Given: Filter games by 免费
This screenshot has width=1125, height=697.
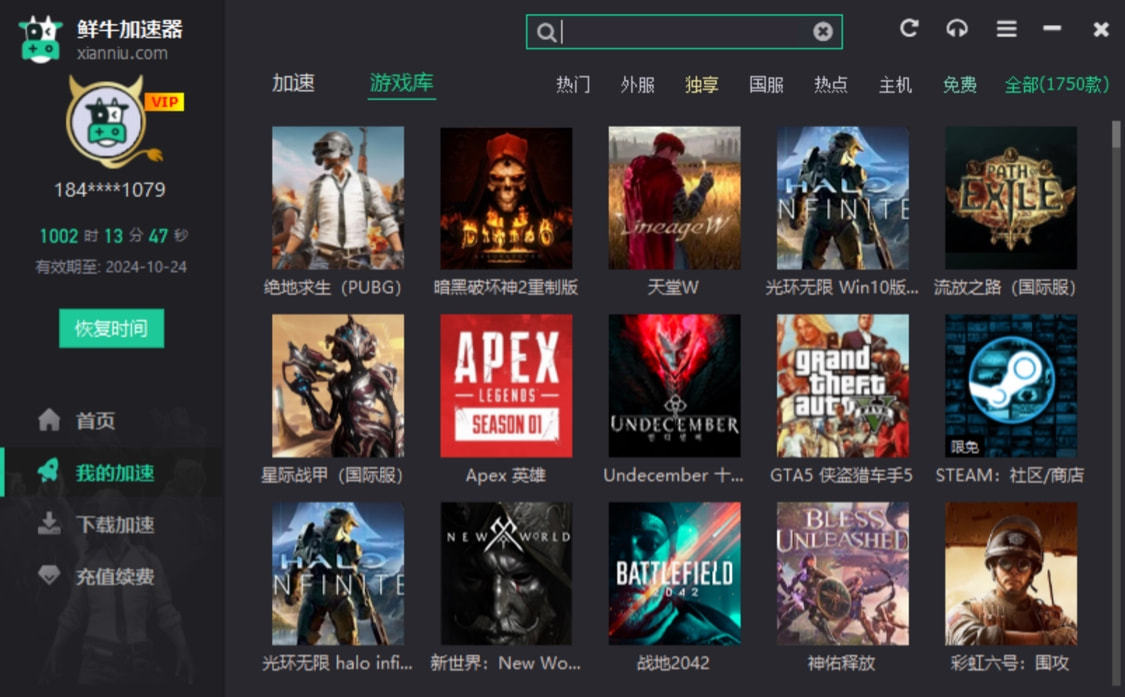Looking at the screenshot, I should coord(960,85).
